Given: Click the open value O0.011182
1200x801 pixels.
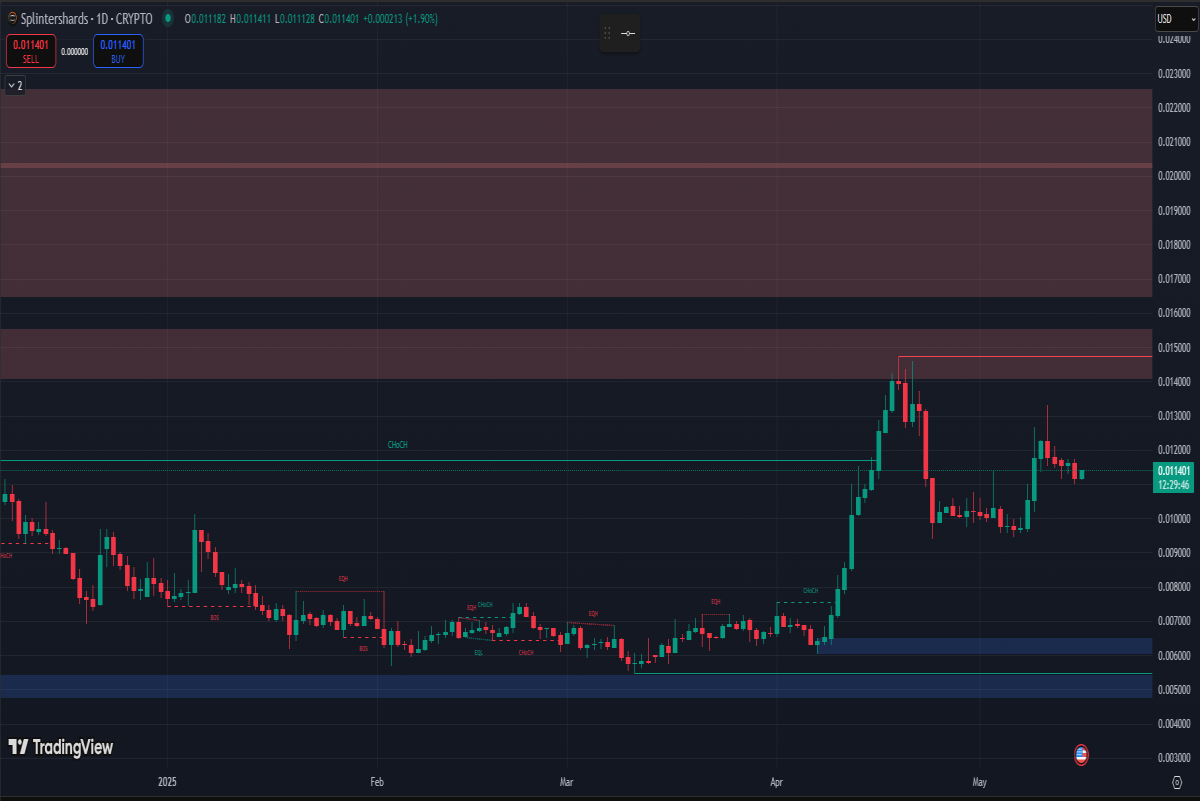Looking at the screenshot, I should point(207,18).
